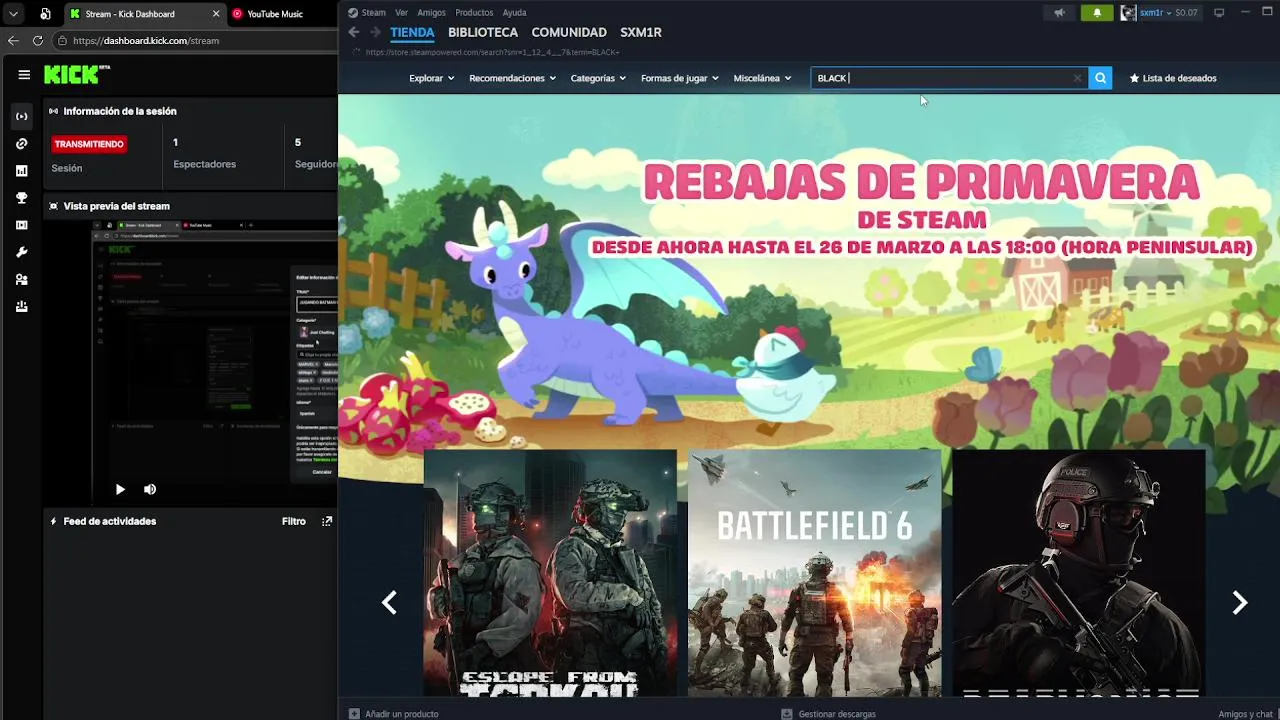Toggle Steam Big Picture display icon
Viewport: 1280px width, 720px height.
(x=1219, y=13)
